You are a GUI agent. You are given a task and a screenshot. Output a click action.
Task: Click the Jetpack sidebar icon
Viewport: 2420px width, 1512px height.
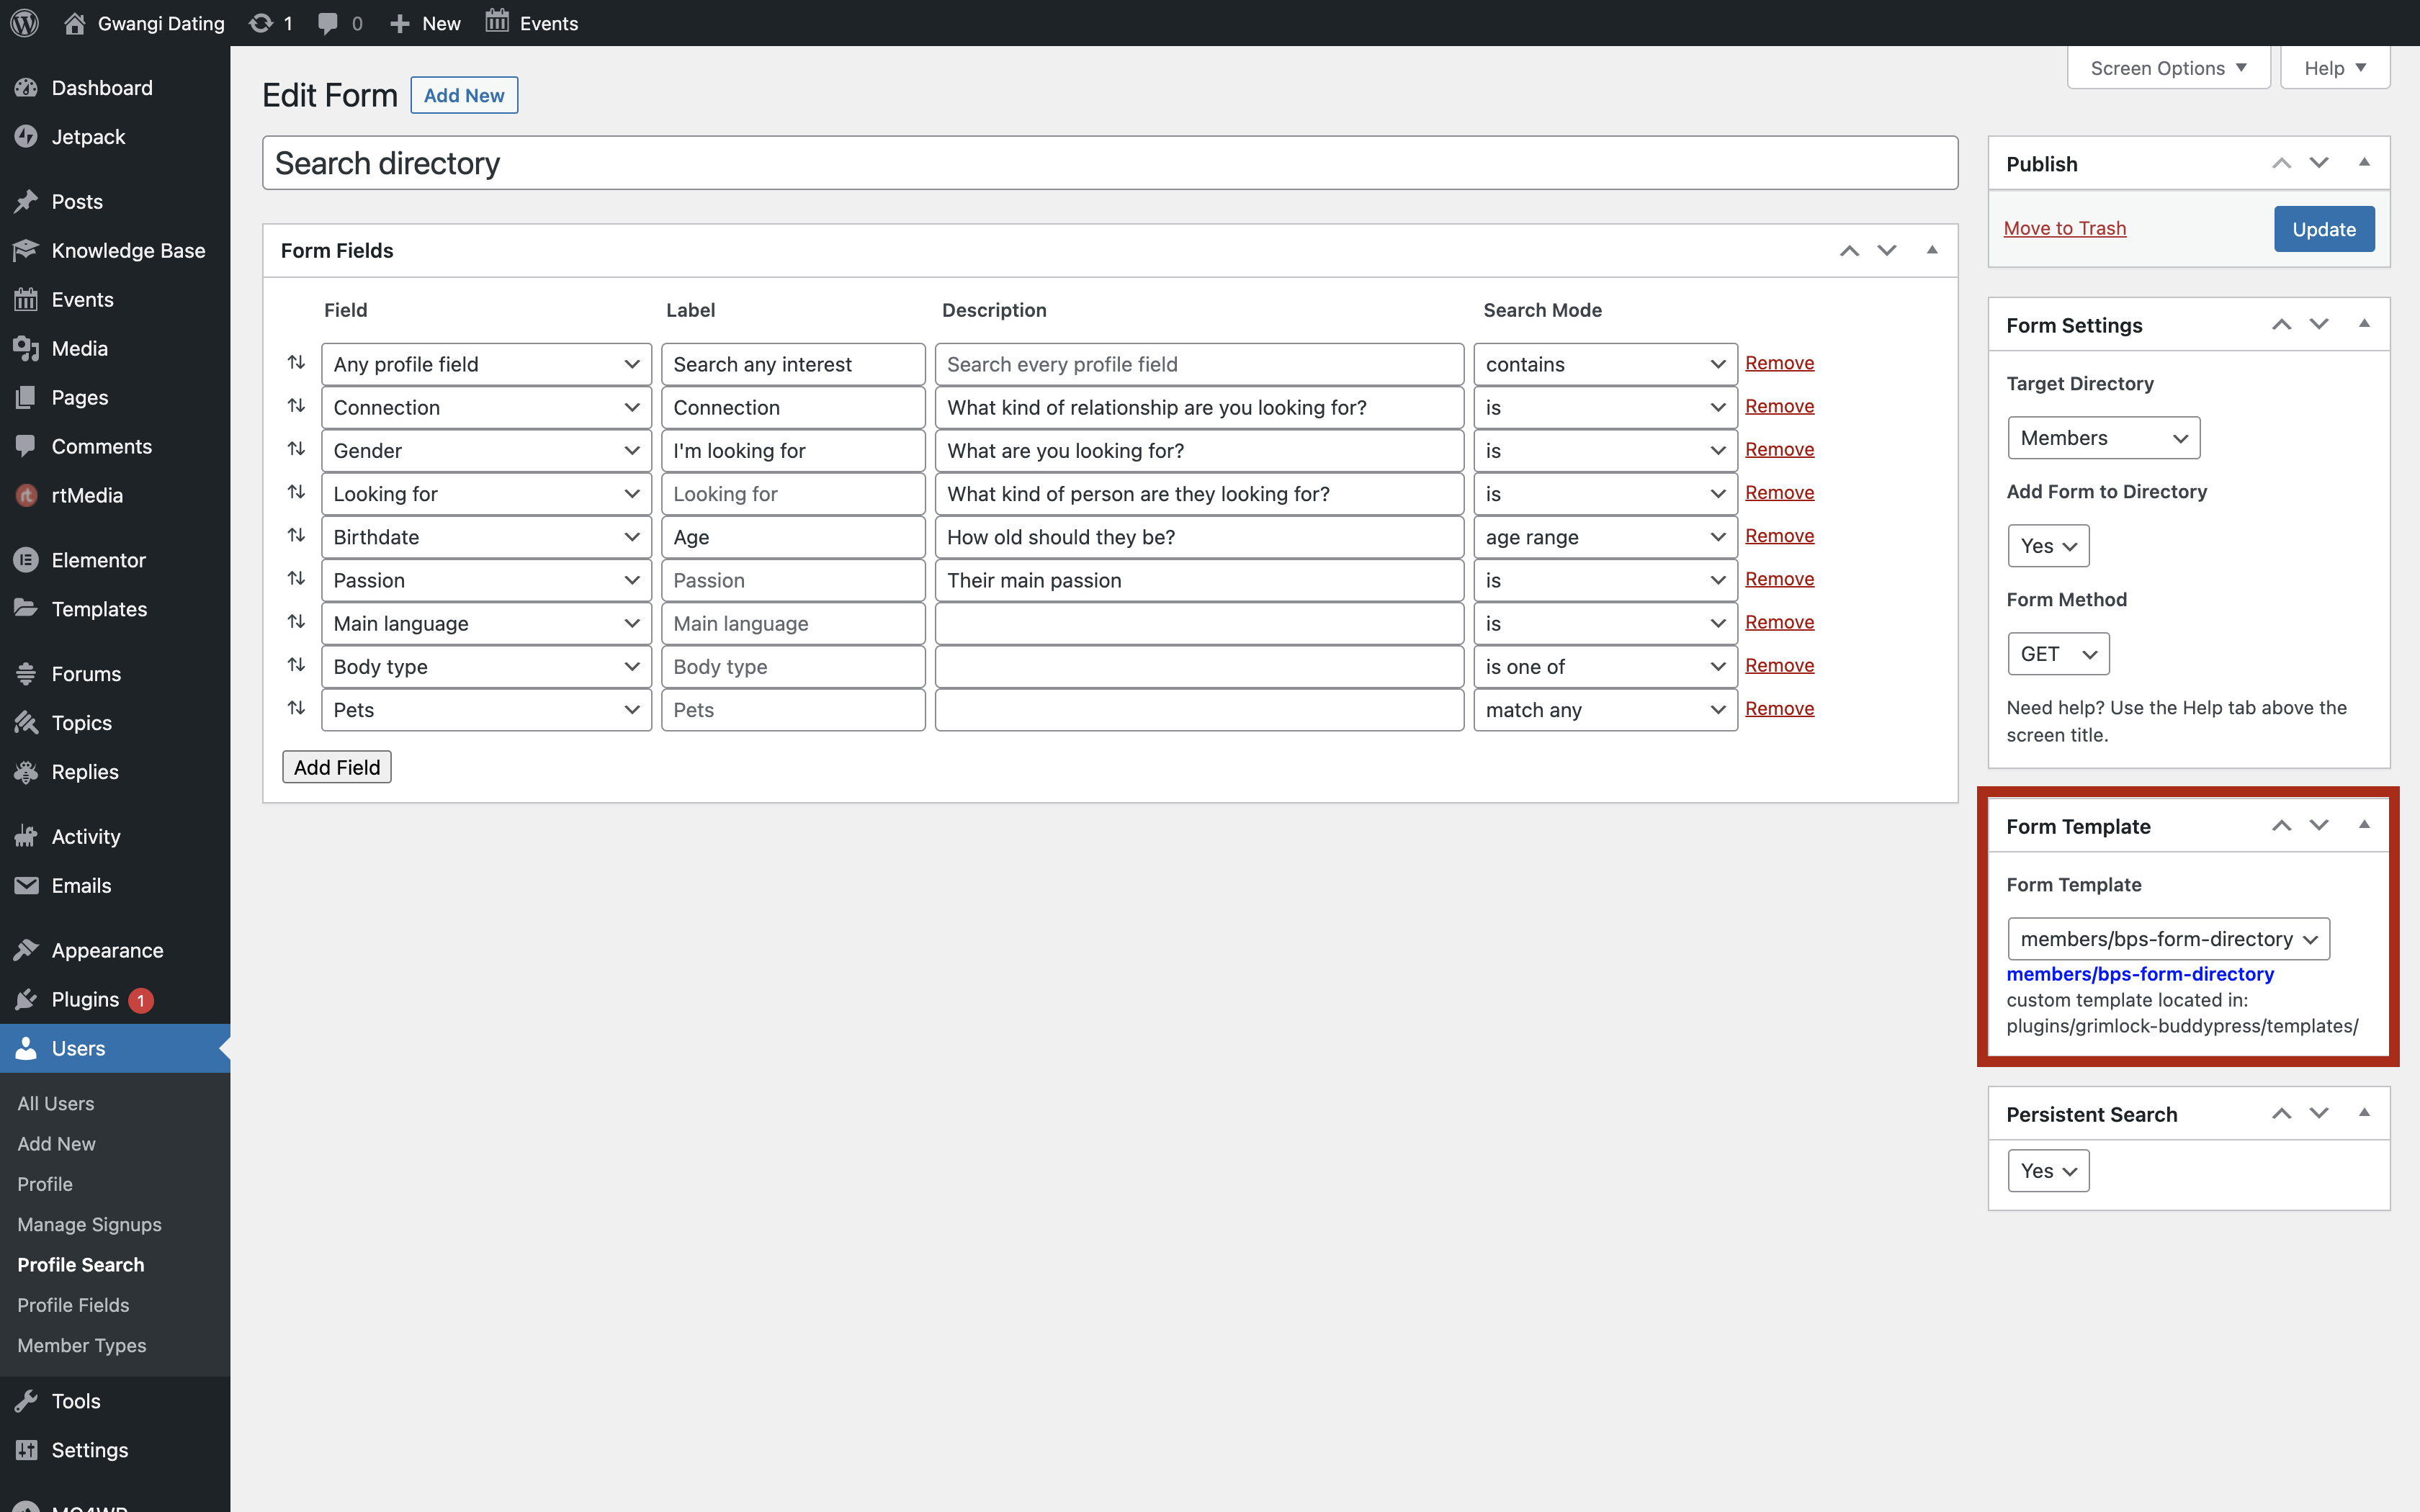click(x=27, y=137)
